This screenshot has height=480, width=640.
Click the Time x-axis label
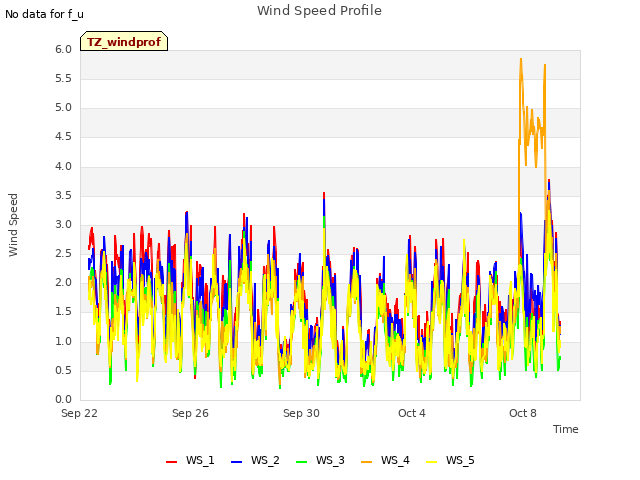tap(566, 429)
